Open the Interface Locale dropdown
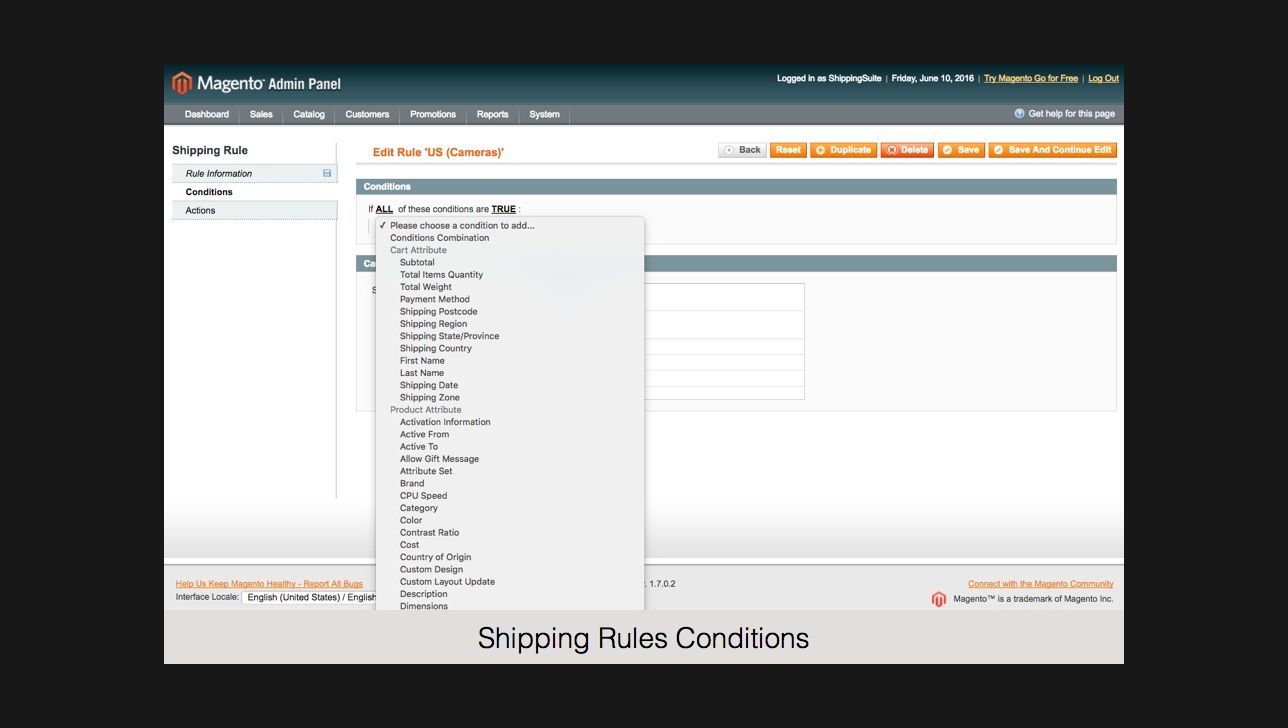The image size is (1288, 728). (308, 598)
